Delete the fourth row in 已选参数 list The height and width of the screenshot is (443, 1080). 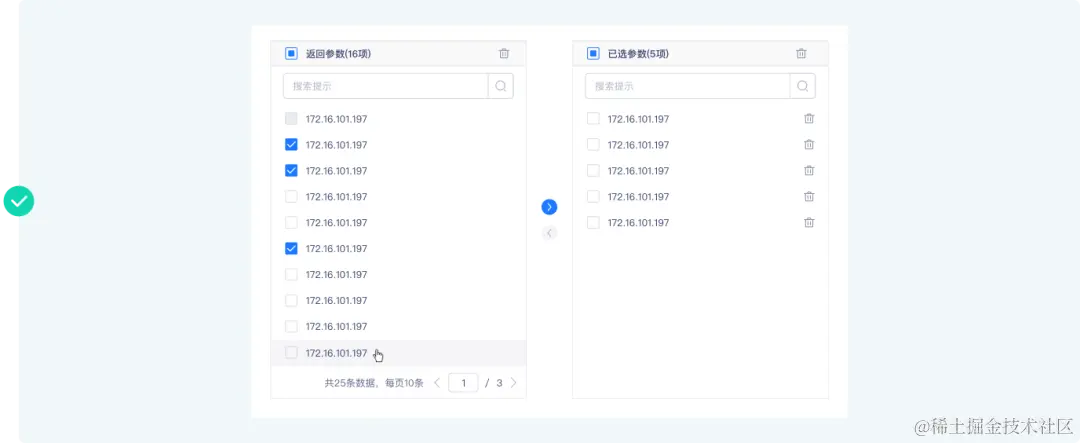809,196
